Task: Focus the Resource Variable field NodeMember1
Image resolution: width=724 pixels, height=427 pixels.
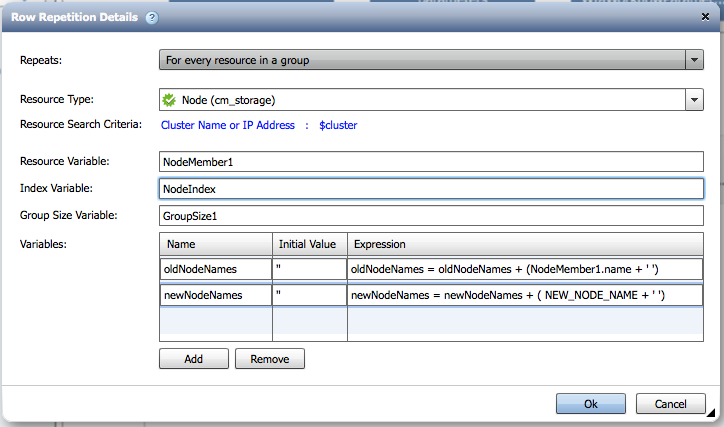Action: click(431, 162)
